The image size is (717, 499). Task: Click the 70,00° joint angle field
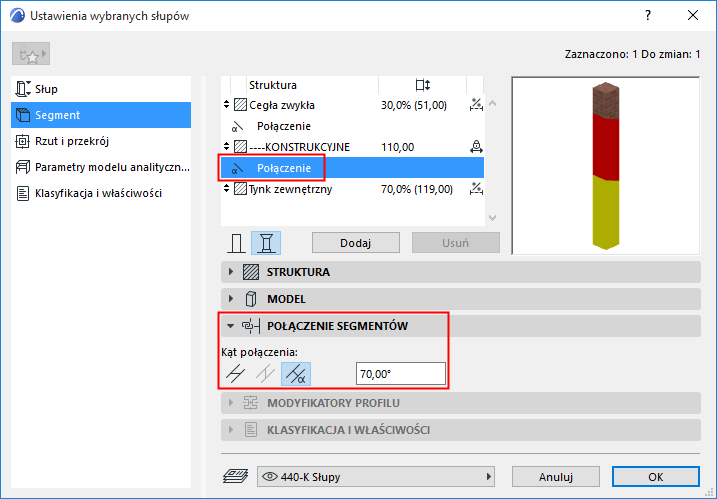401,374
